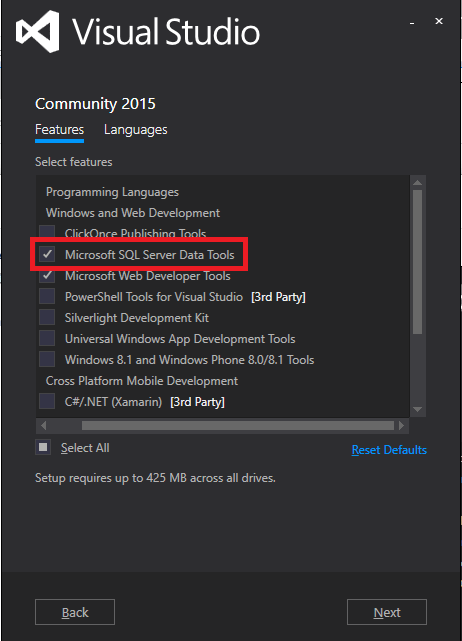Select the Windows and Web Development category

(x=133, y=213)
